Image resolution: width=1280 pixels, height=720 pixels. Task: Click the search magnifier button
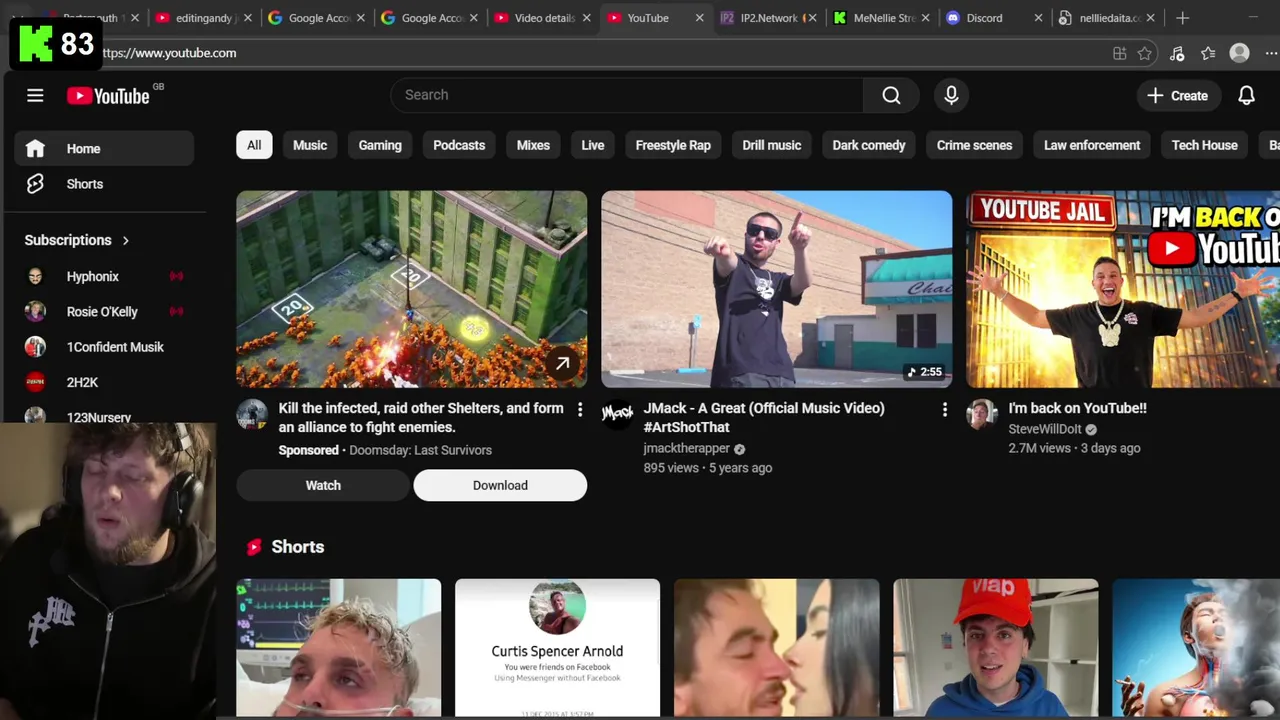tap(891, 95)
